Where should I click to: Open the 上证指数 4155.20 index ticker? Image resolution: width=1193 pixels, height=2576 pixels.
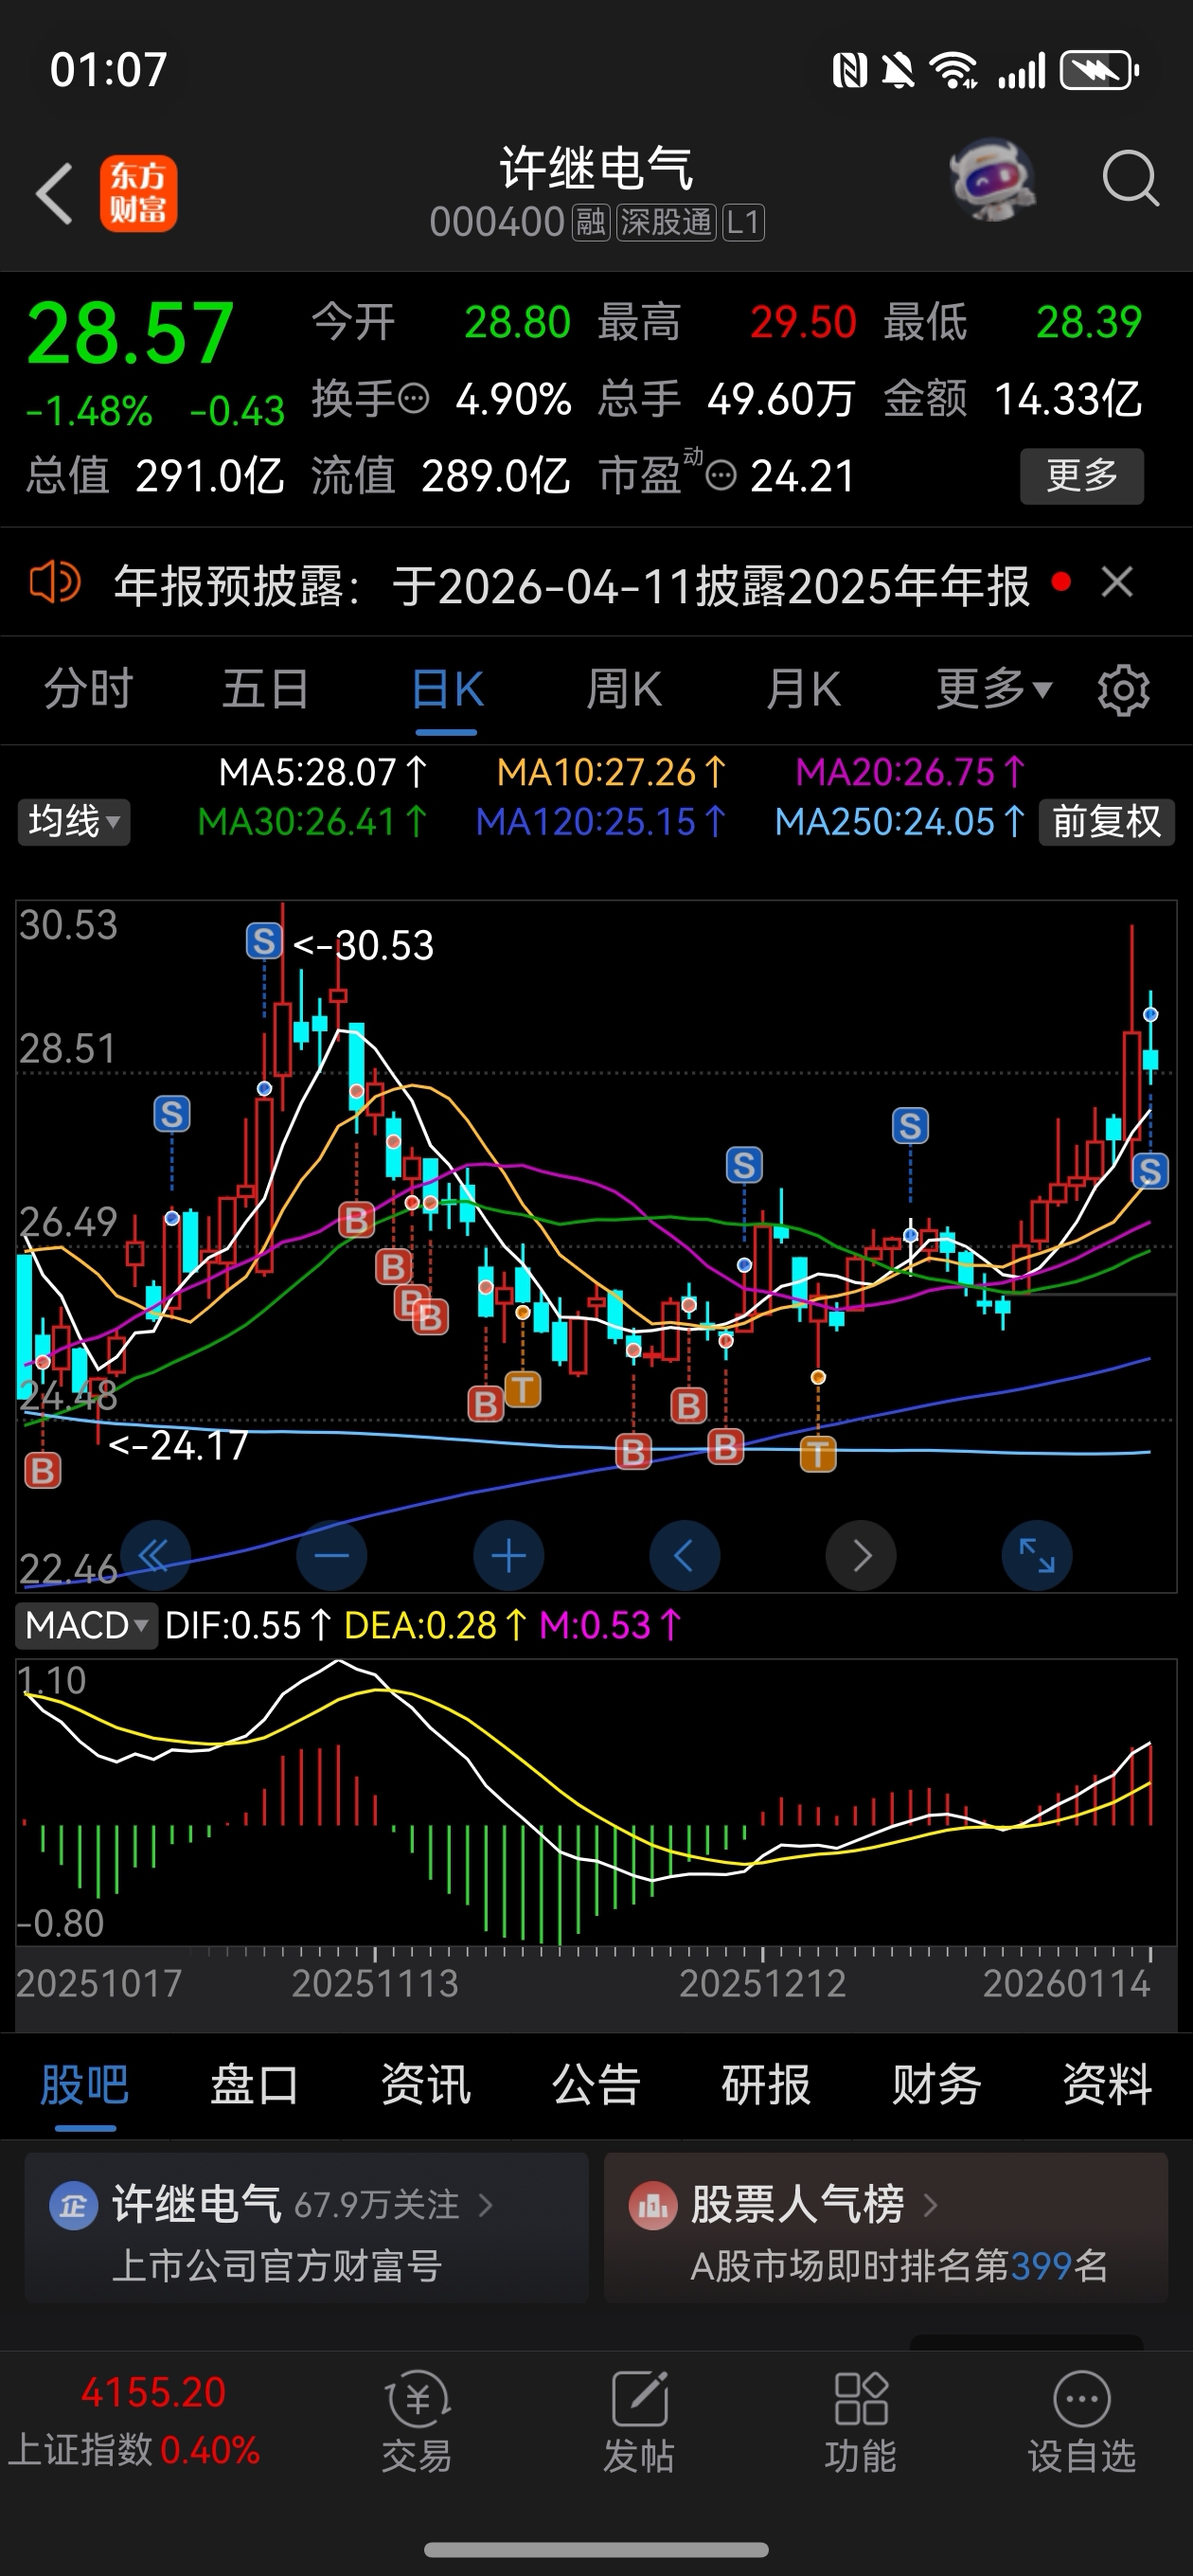click(x=134, y=2421)
